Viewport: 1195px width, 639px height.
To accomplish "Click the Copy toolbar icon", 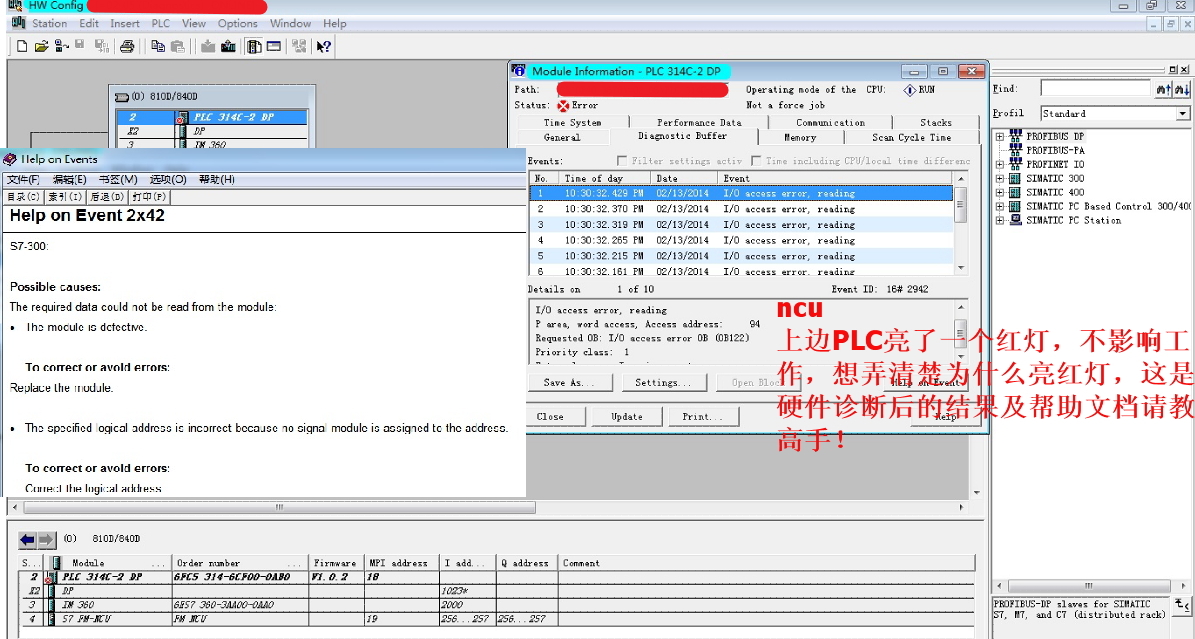I will pos(158,47).
